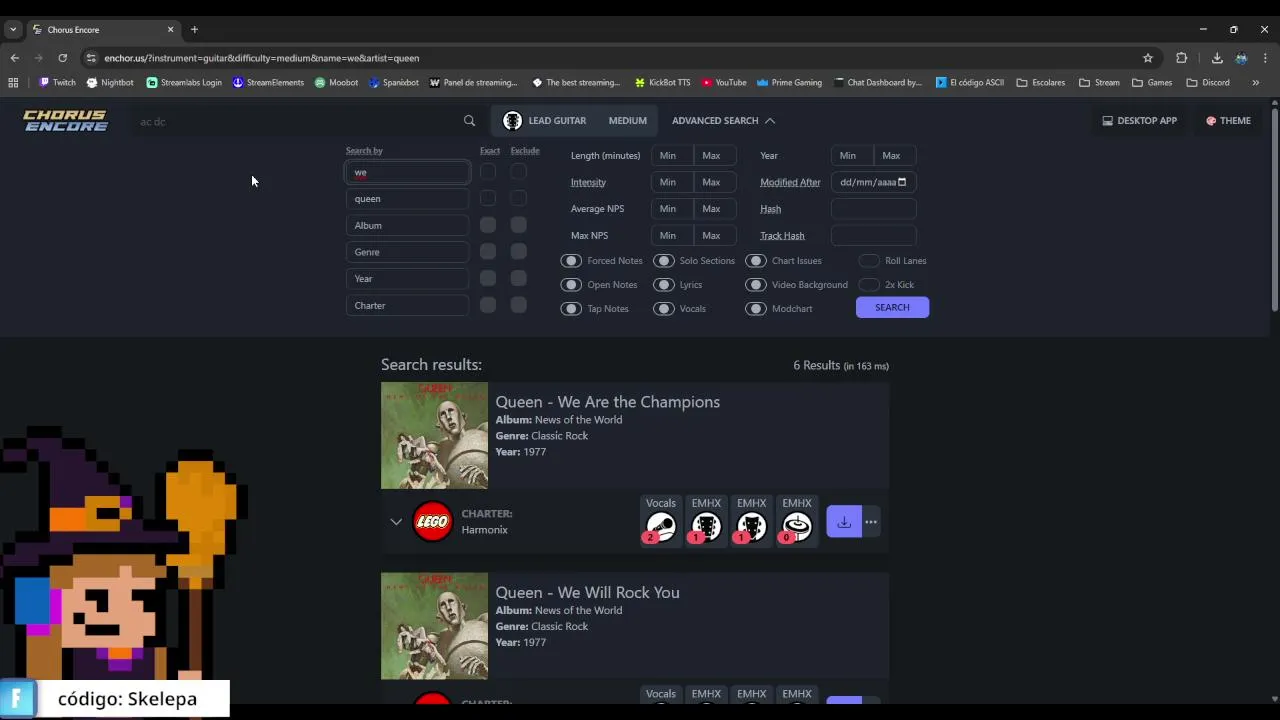The width and height of the screenshot is (1280, 720).
Task: Open the Games bookmark folder
Action: [1152, 83]
